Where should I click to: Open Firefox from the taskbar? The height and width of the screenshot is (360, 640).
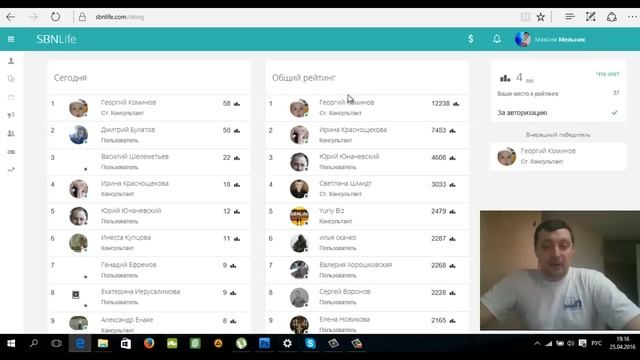click(149, 344)
